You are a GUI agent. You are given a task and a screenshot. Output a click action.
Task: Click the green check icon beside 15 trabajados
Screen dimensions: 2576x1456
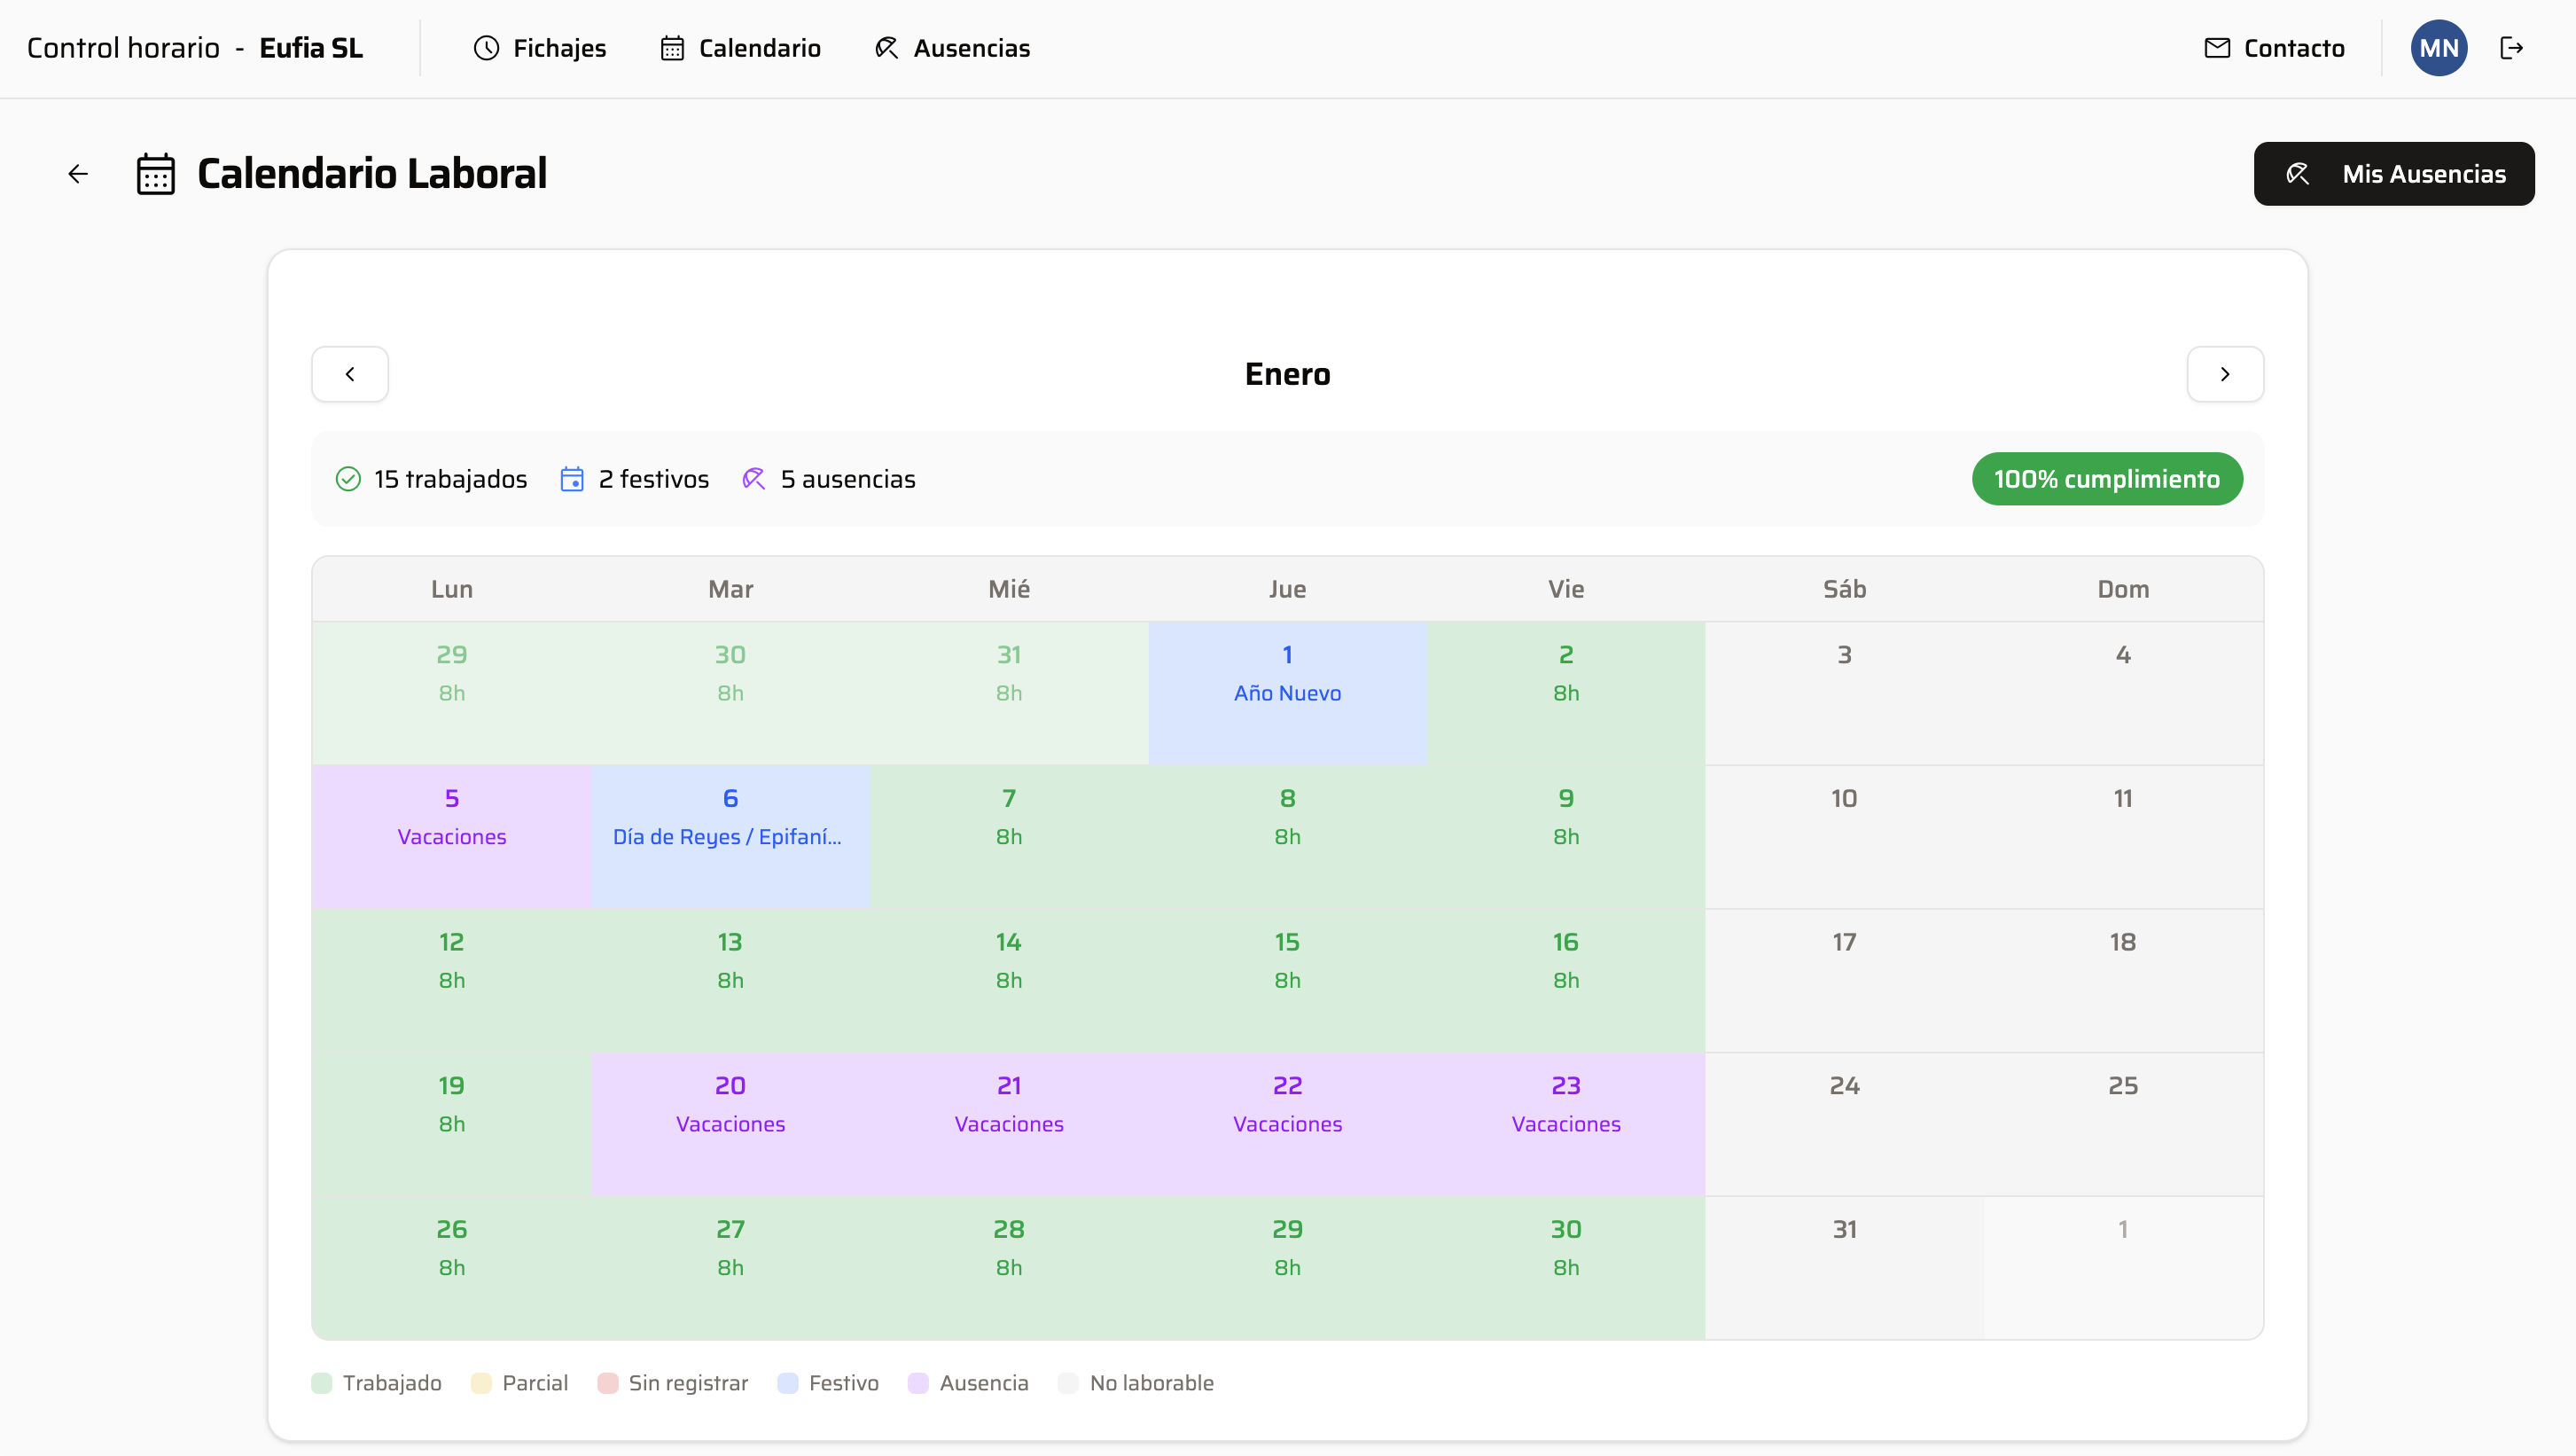(348, 479)
